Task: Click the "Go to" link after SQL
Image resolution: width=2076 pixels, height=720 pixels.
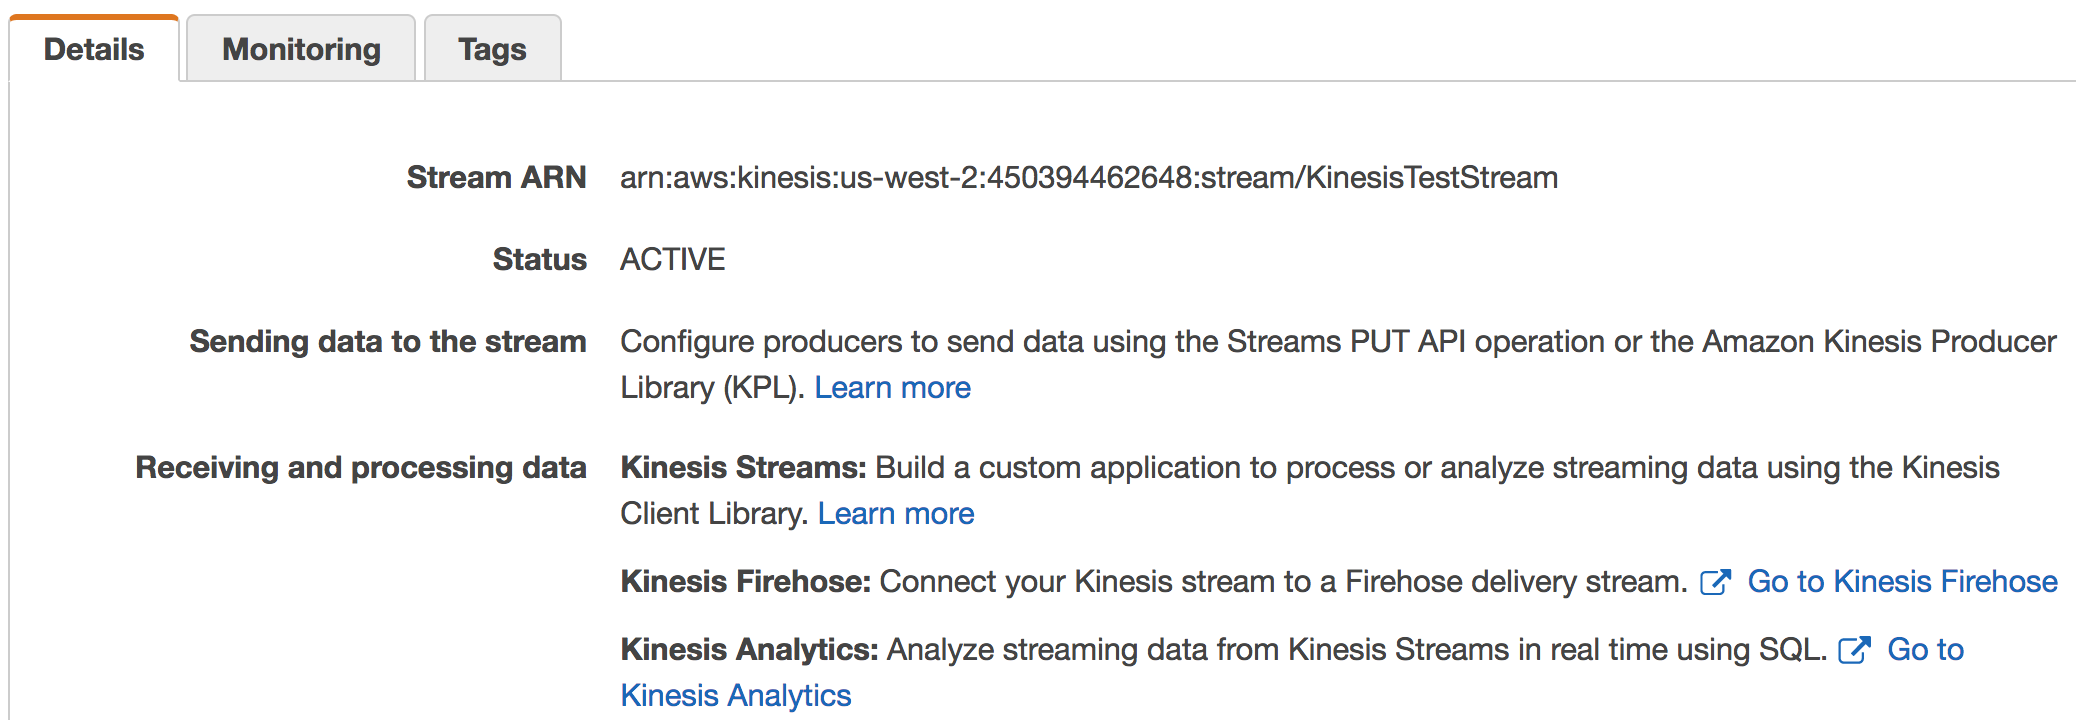Action: (x=1925, y=649)
